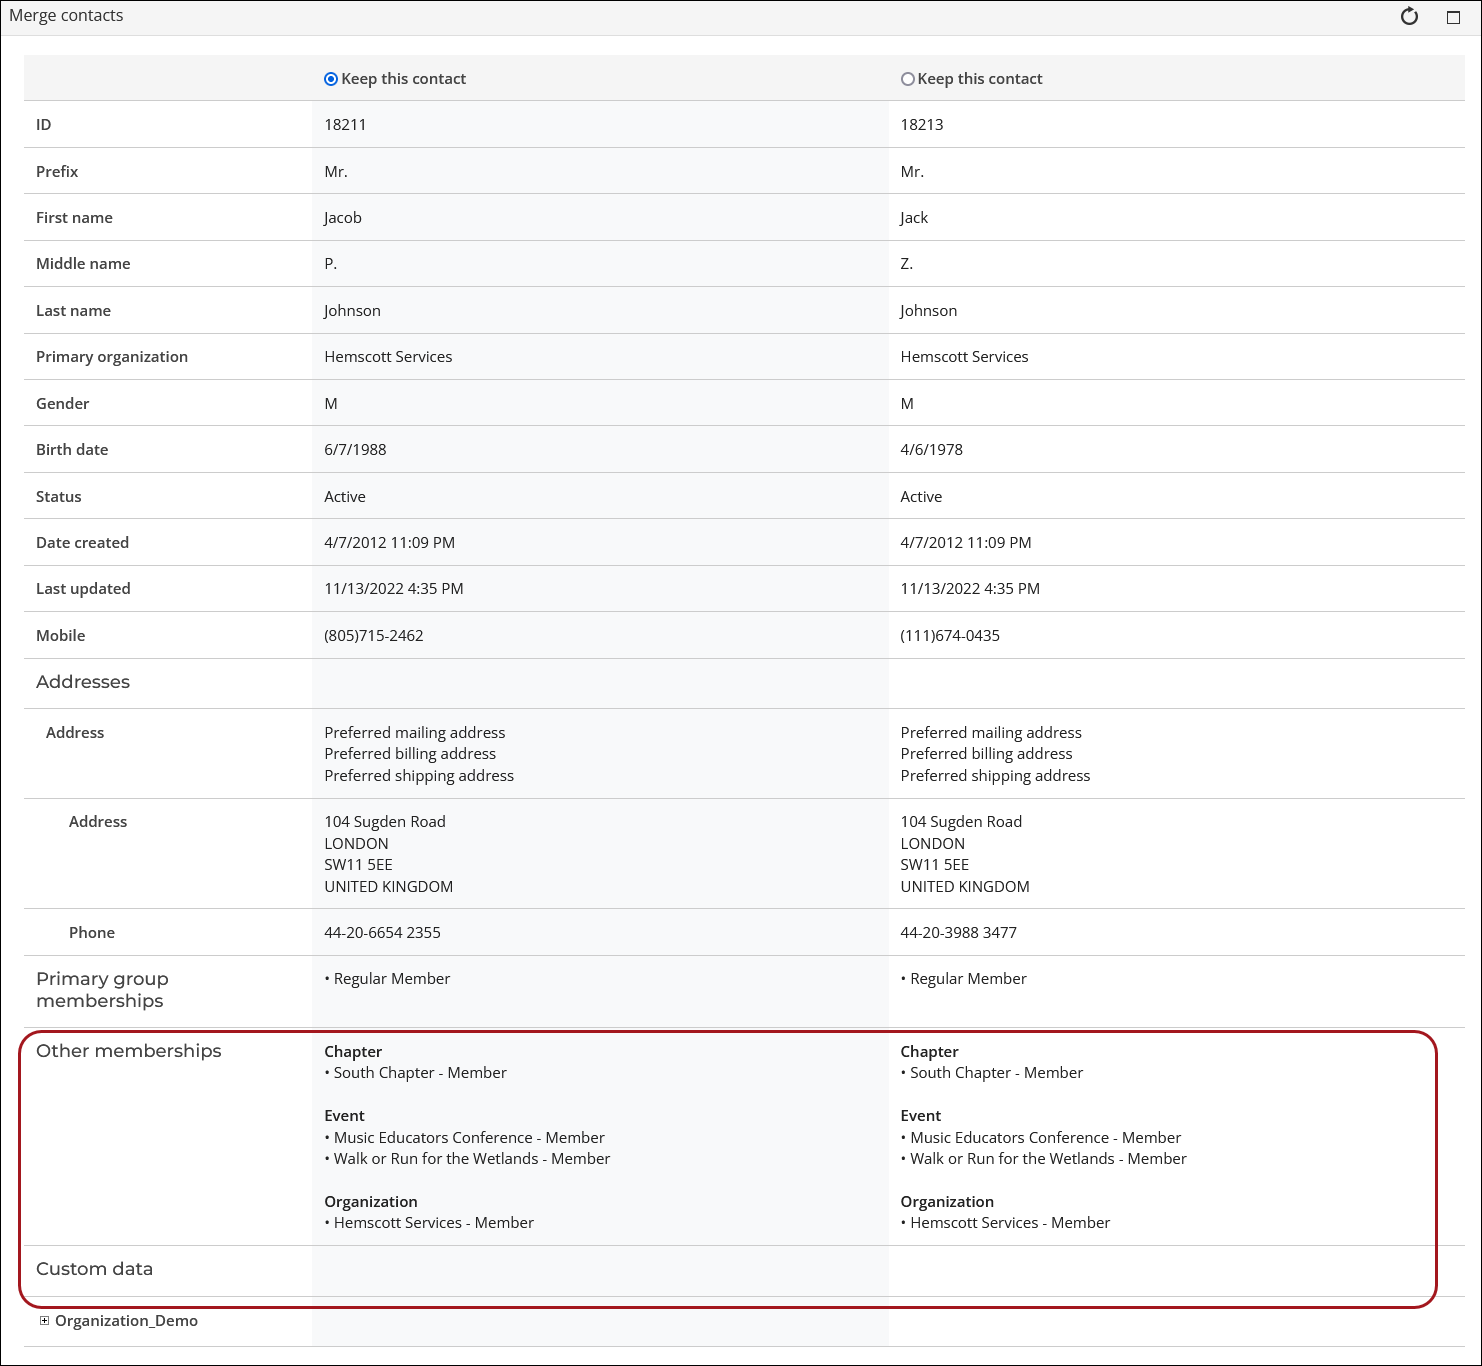1482x1366 pixels.
Task: Click mobile number (111)674-0435
Action: click(x=950, y=636)
